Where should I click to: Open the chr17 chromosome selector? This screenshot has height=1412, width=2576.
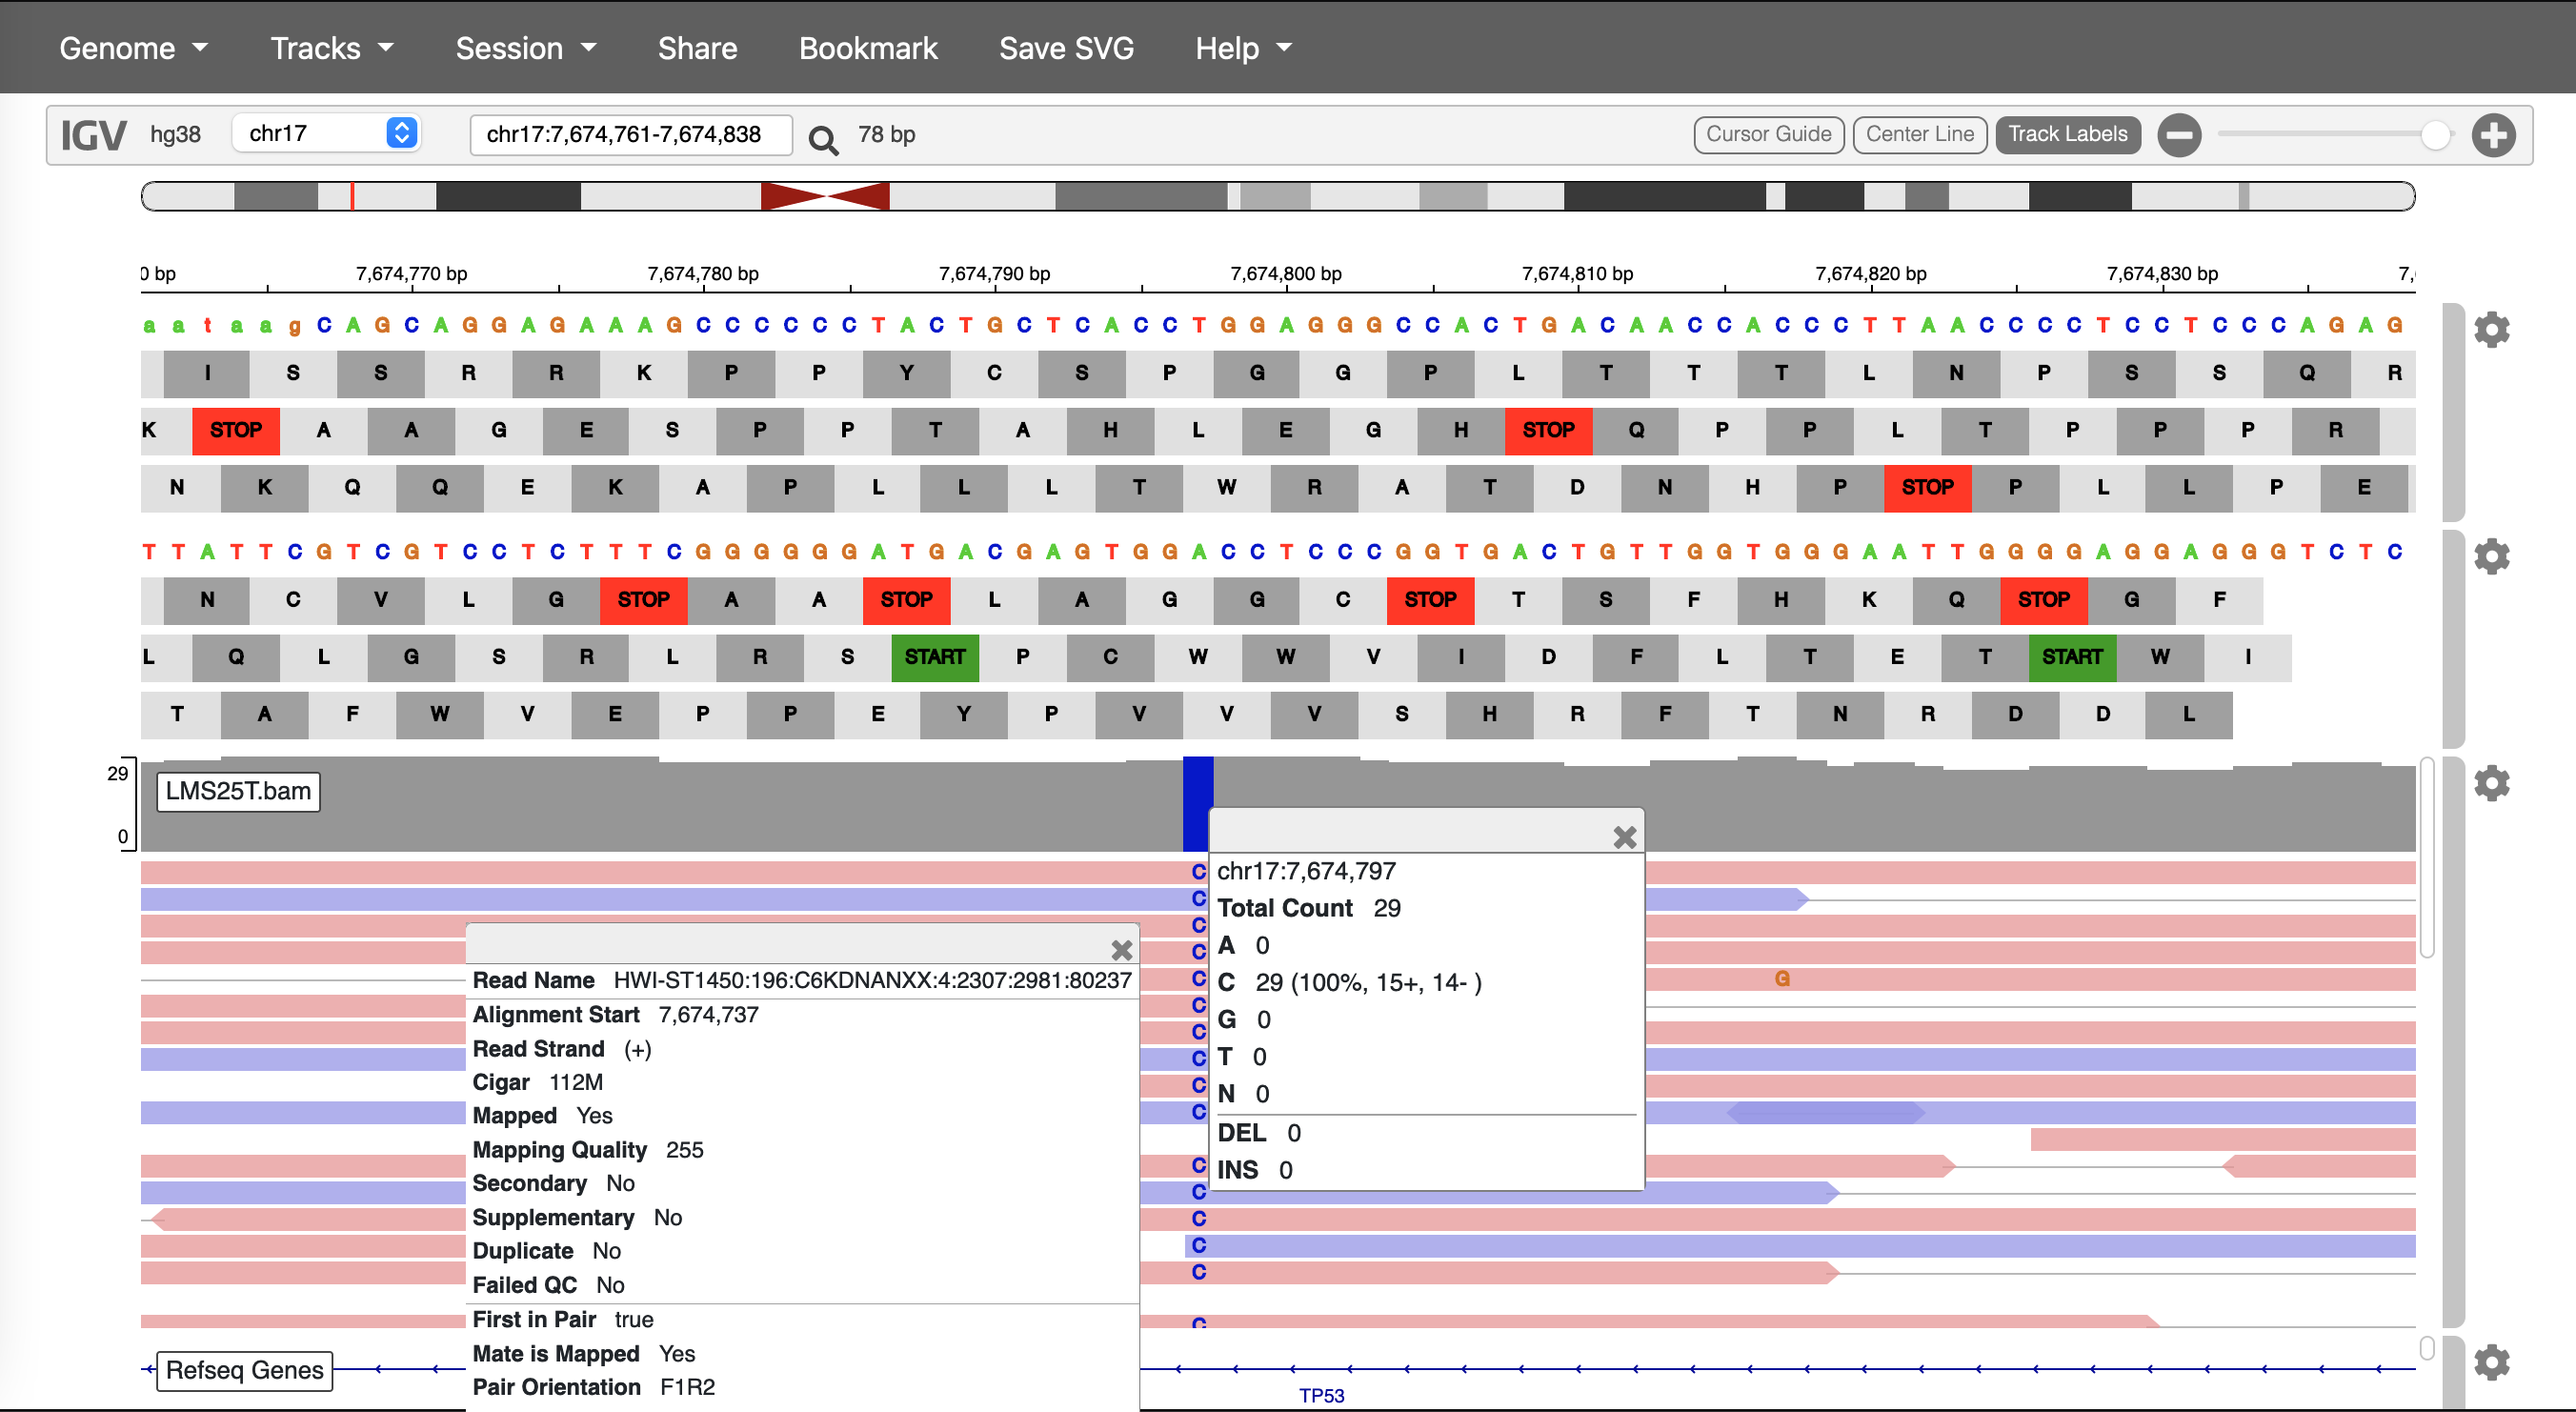pos(326,133)
